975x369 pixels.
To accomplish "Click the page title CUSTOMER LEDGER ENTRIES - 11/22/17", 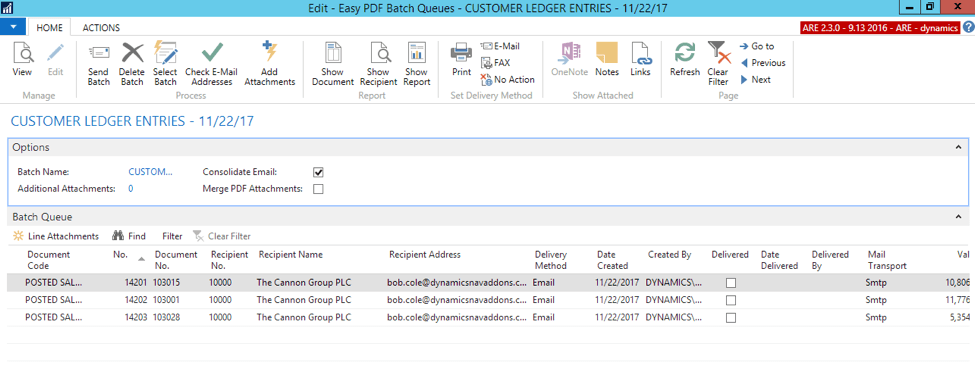I will coord(132,121).
